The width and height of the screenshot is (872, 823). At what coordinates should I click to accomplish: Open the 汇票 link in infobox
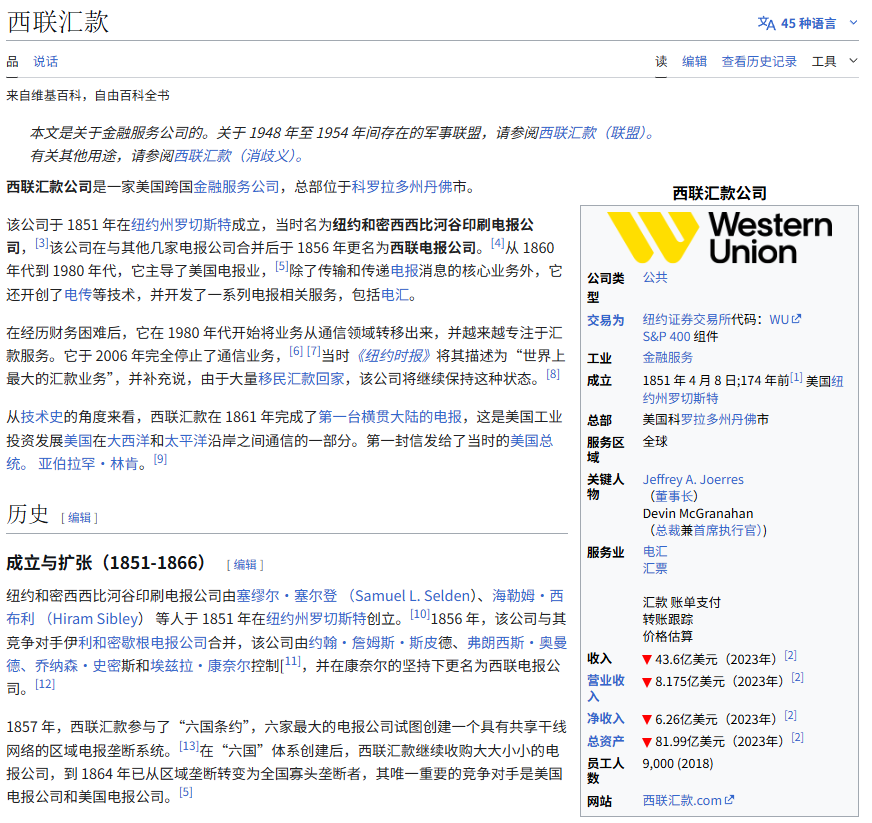click(655, 568)
